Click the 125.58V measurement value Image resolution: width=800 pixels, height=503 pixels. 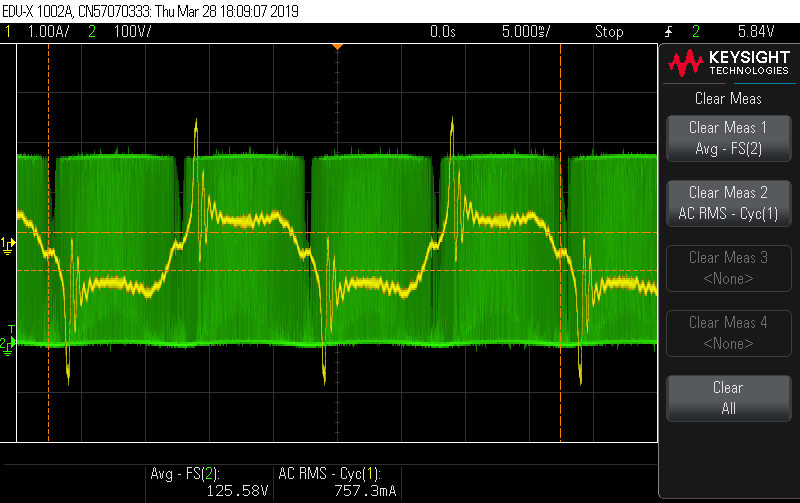(237, 491)
